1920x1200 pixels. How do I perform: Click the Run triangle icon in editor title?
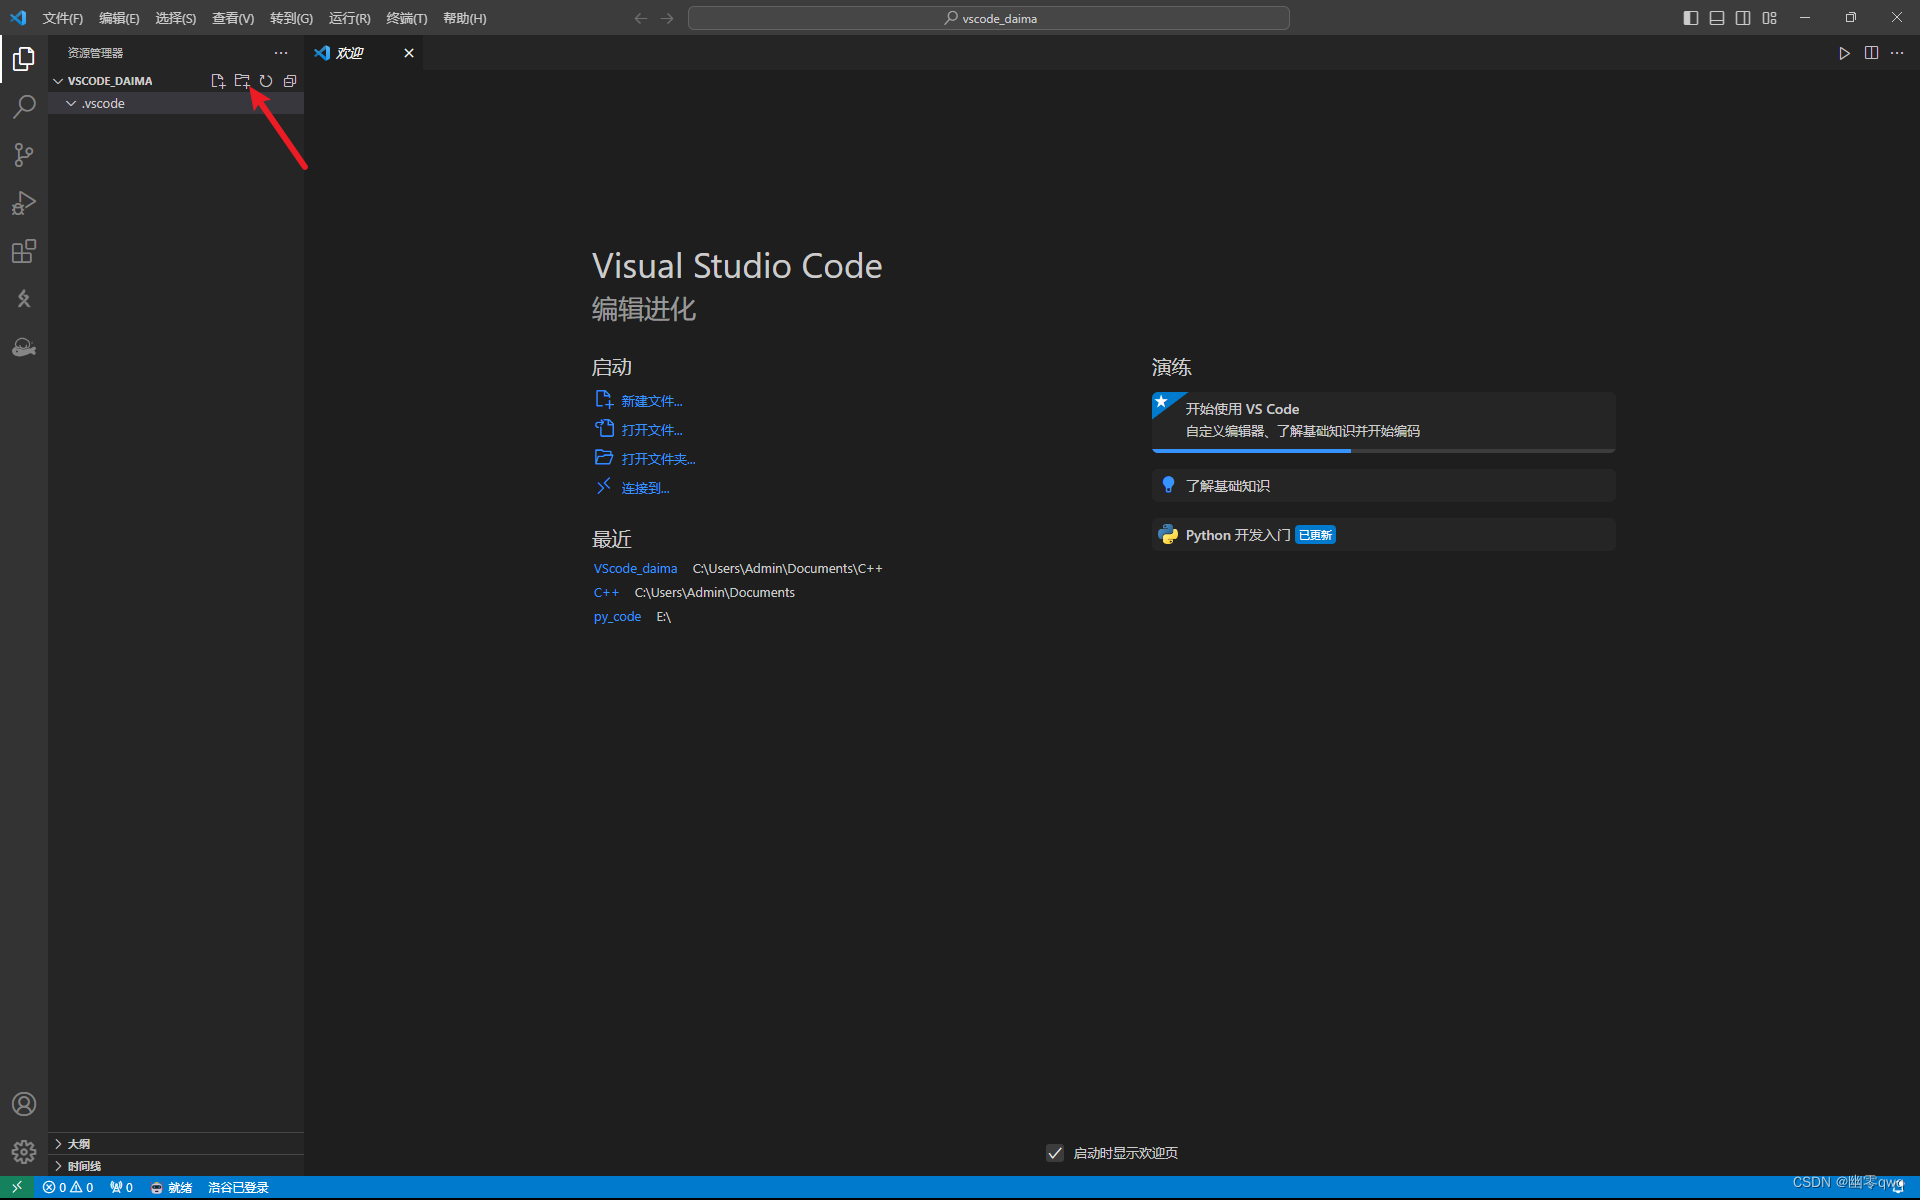tap(1844, 53)
